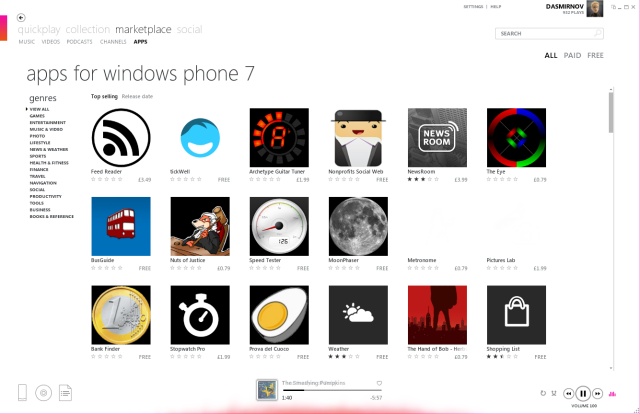
Task: Open the pink visualizer icon
Action: (612, 394)
